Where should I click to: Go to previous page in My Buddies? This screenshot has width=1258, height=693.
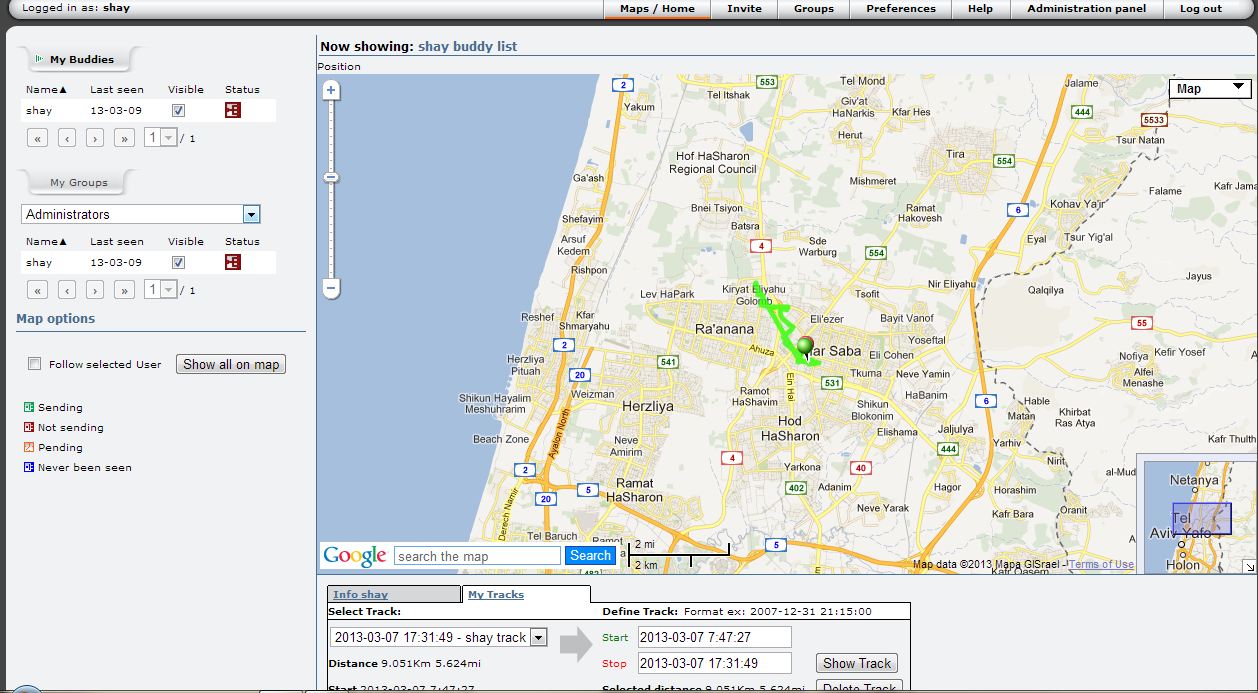point(67,138)
